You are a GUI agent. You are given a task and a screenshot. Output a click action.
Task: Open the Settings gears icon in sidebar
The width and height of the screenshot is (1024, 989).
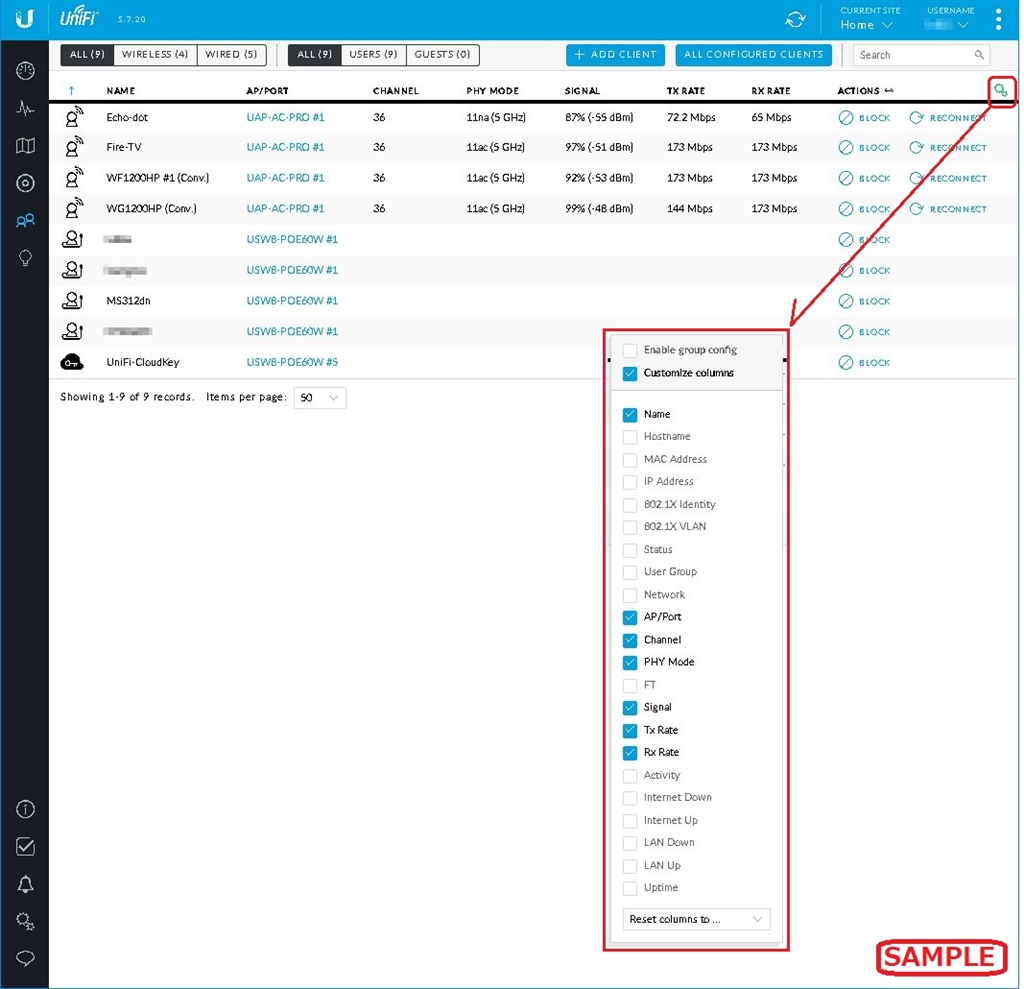click(x=25, y=921)
